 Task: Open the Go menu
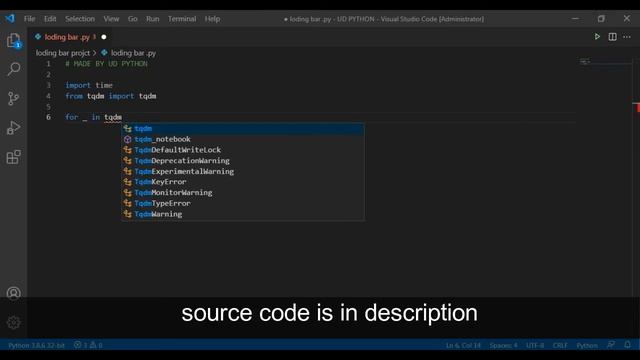click(x=133, y=19)
